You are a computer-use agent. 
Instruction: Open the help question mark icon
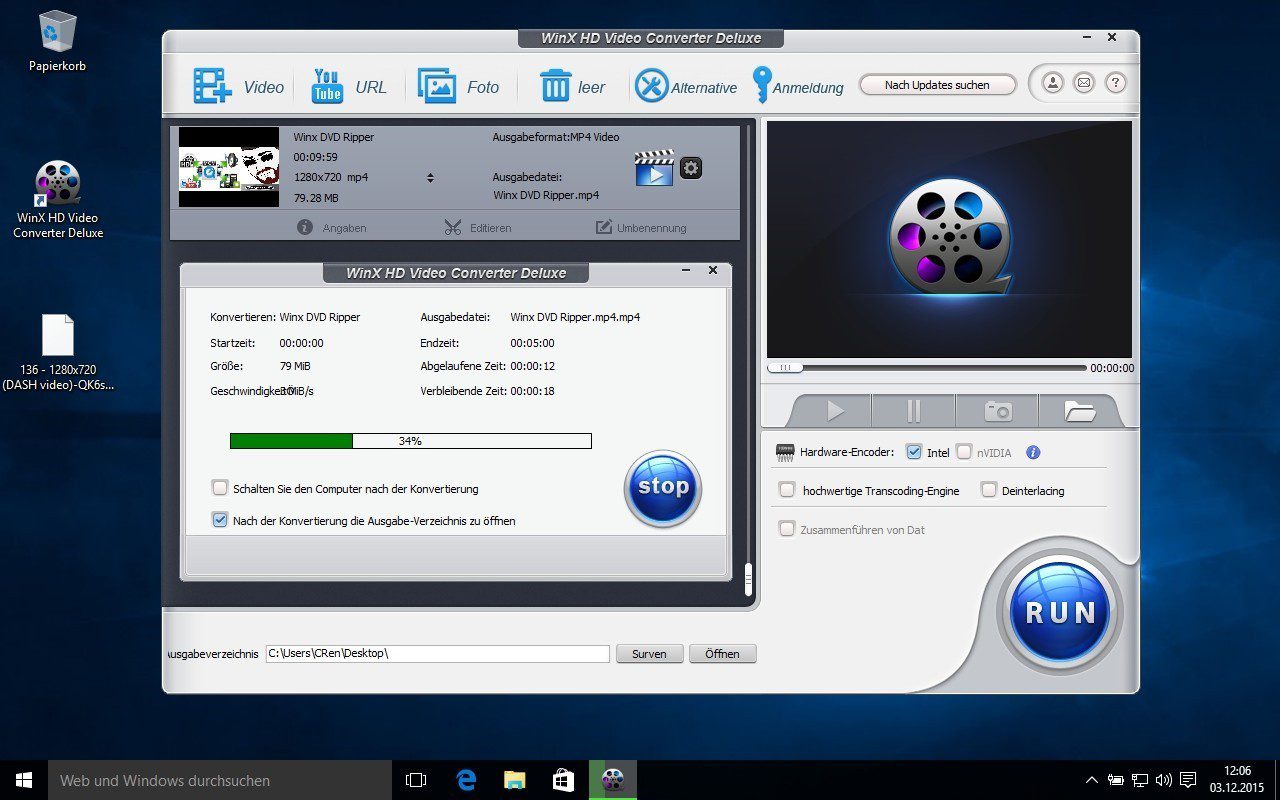coord(1116,83)
